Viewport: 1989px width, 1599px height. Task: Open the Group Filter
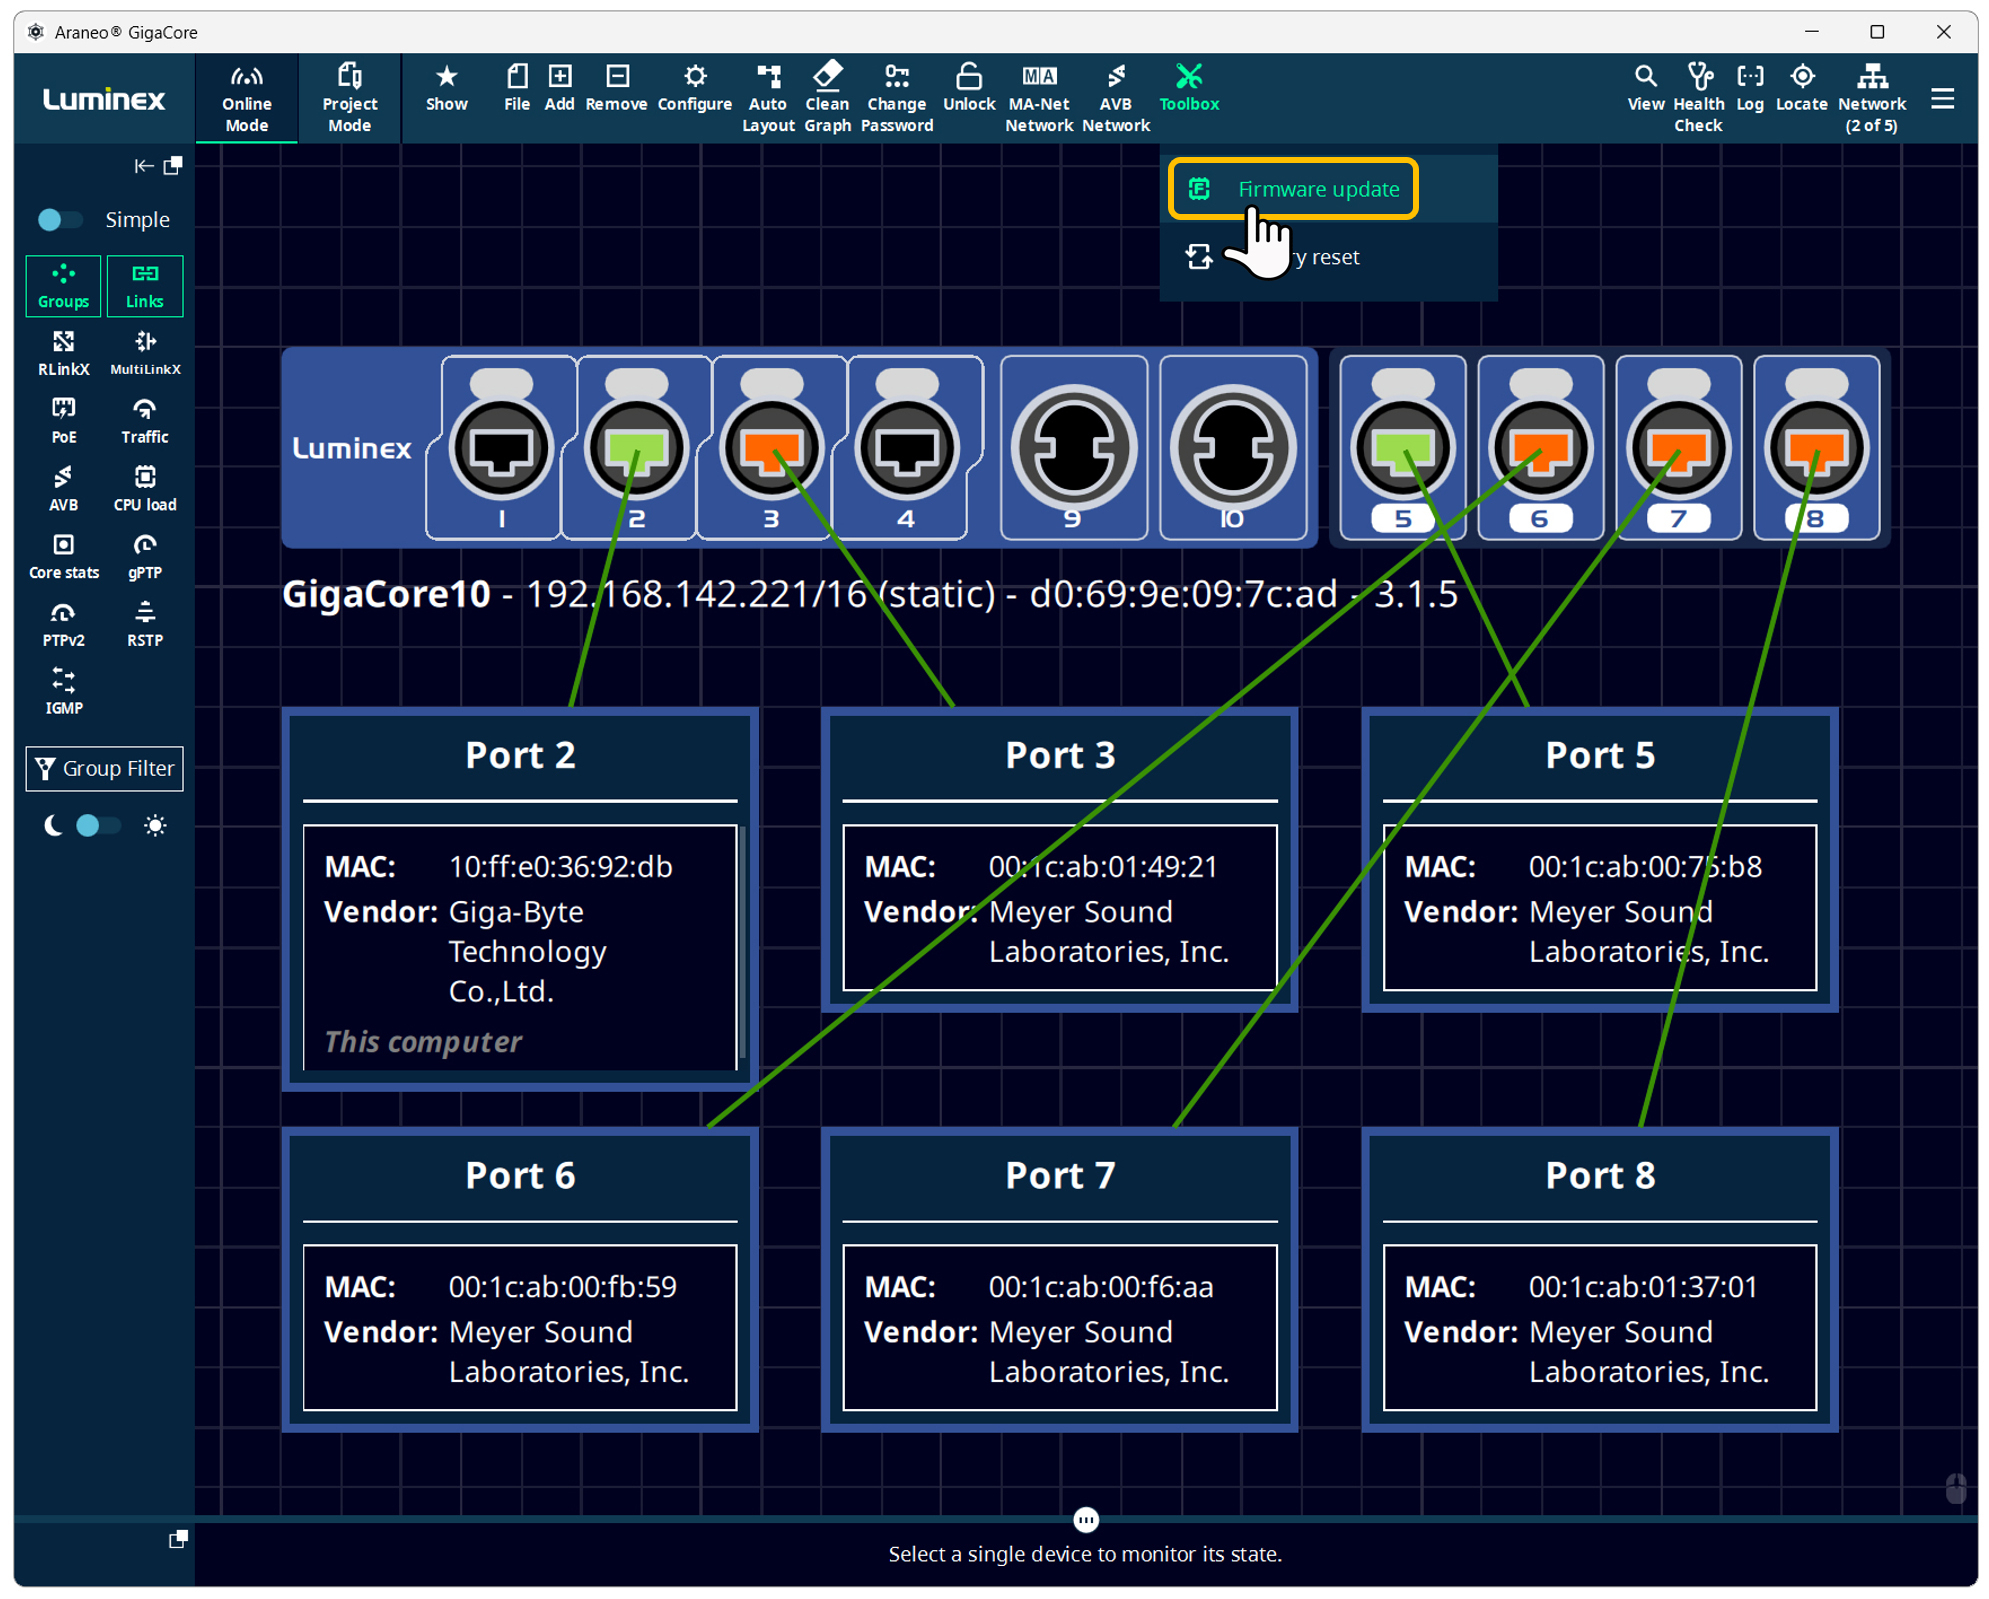pyautogui.click(x=105, y=769)
